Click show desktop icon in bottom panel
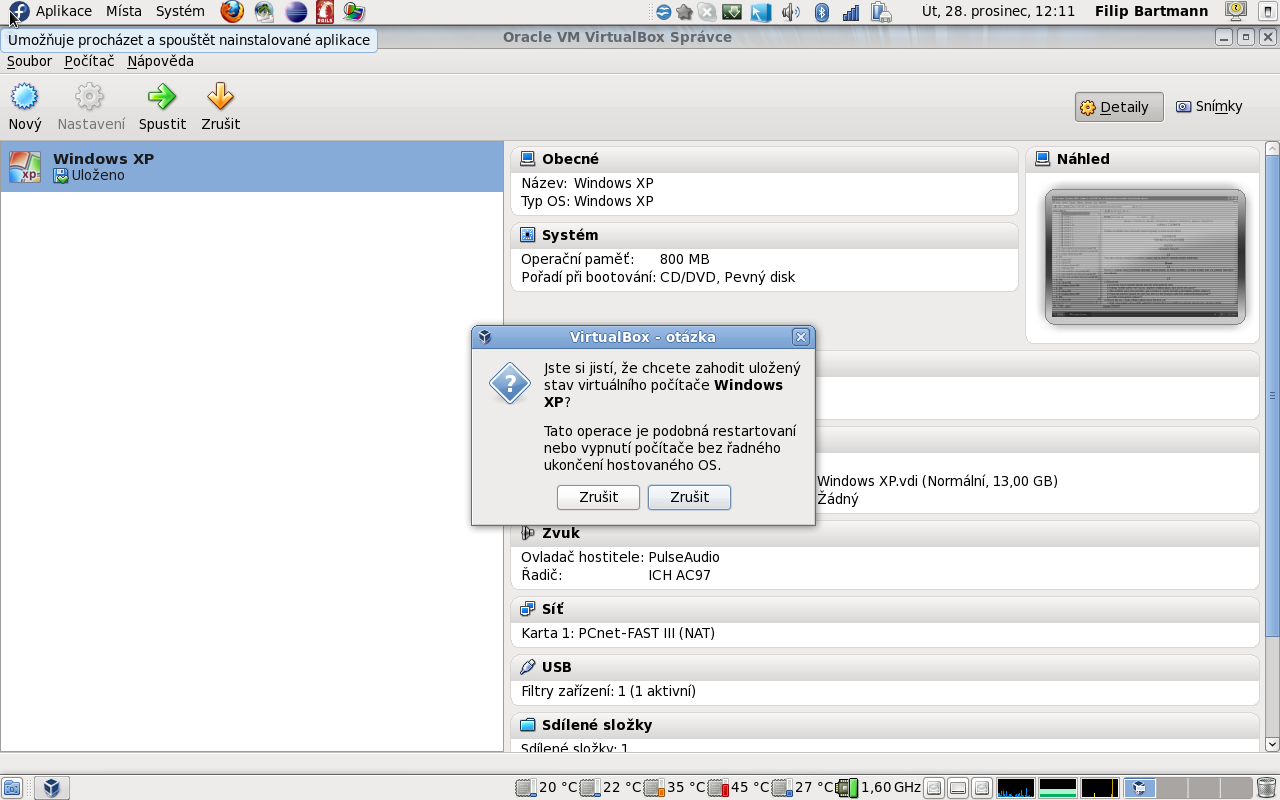1280x800 pixels. coord(12,788)
